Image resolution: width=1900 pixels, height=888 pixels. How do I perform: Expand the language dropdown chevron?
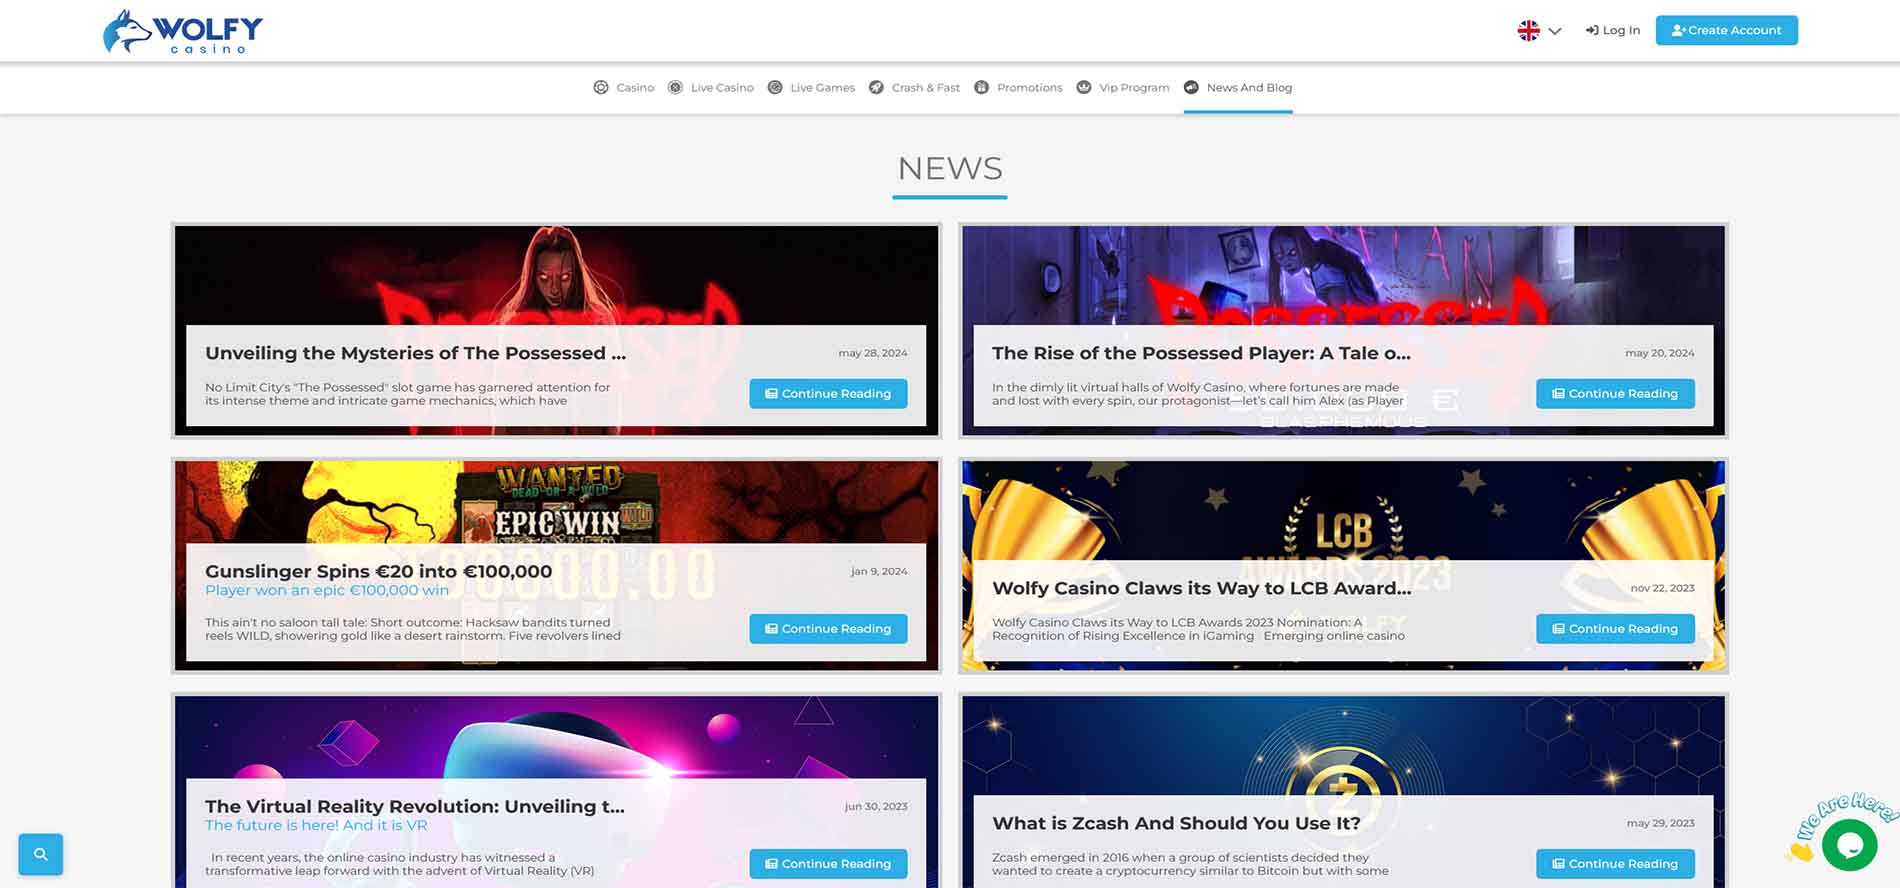coord(1555,31)
